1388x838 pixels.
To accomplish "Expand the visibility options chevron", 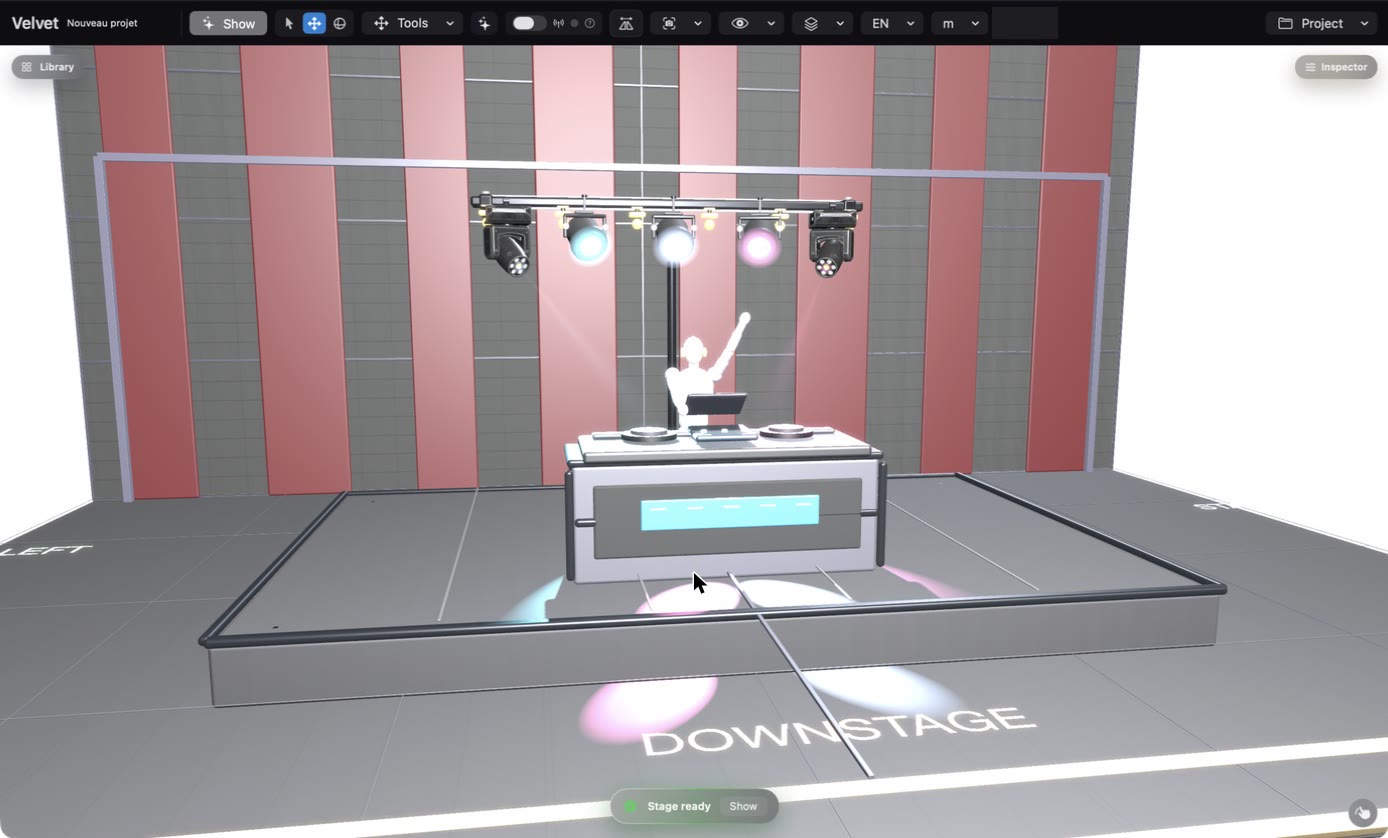I will [771, 23].
